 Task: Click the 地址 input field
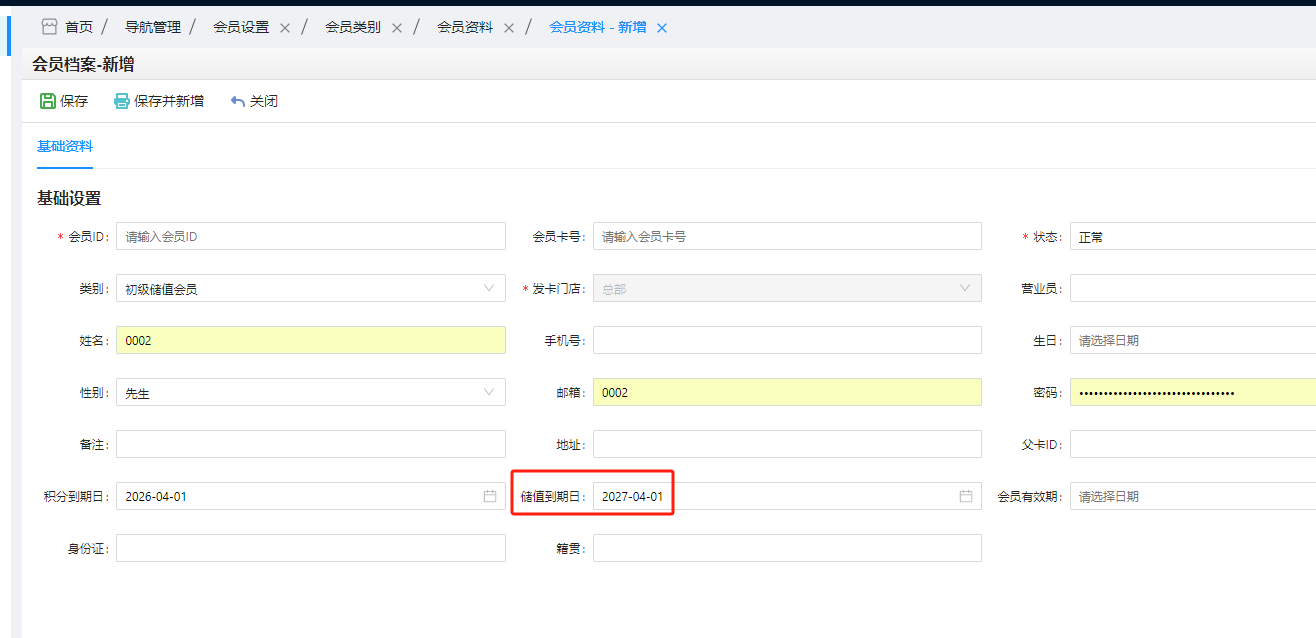787,444
